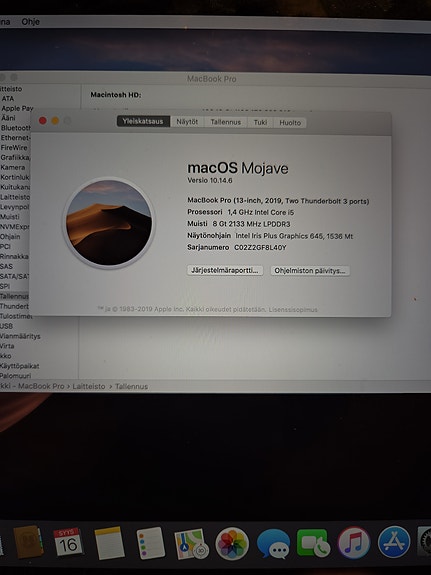Image resolution: width=431 pixels, height=575 pixels.
Task: Open Reminders app icon in Dock
Action: point(150,543)
